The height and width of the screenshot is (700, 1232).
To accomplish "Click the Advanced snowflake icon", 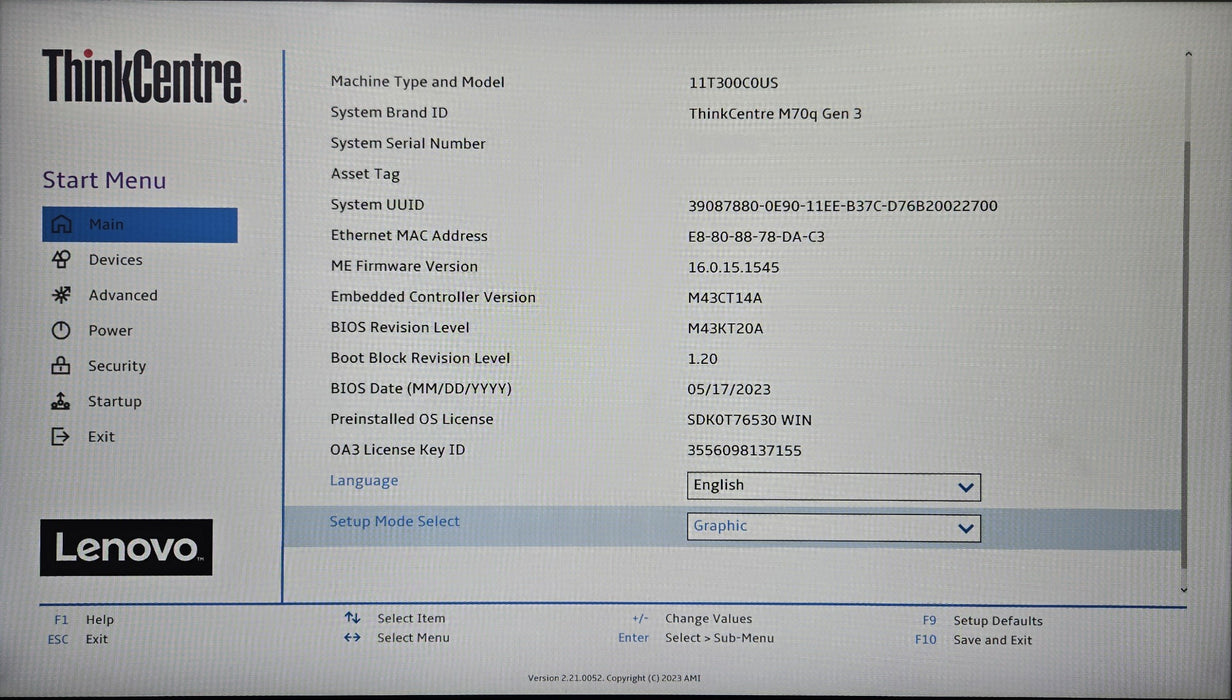I will [61, 295].
